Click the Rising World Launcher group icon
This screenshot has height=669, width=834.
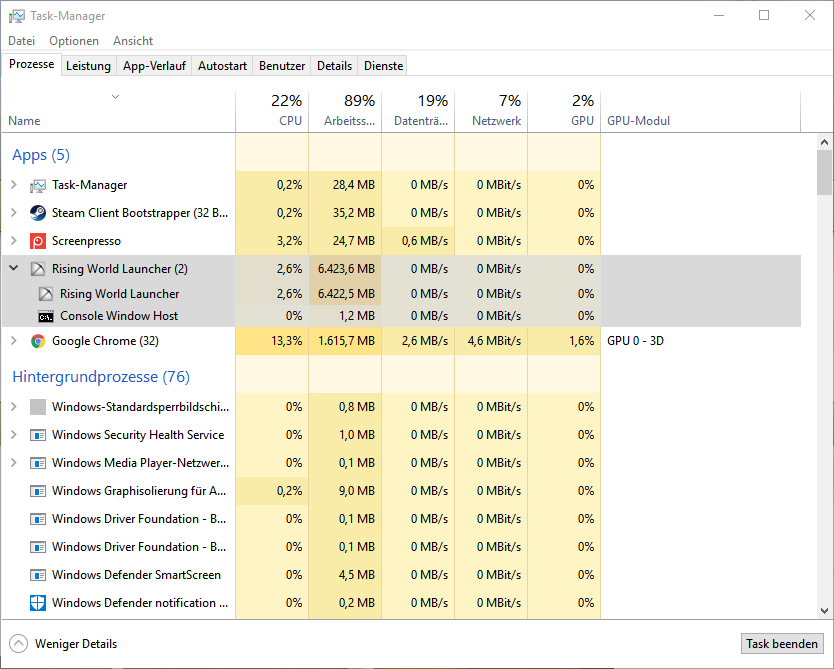click(38, 269)
